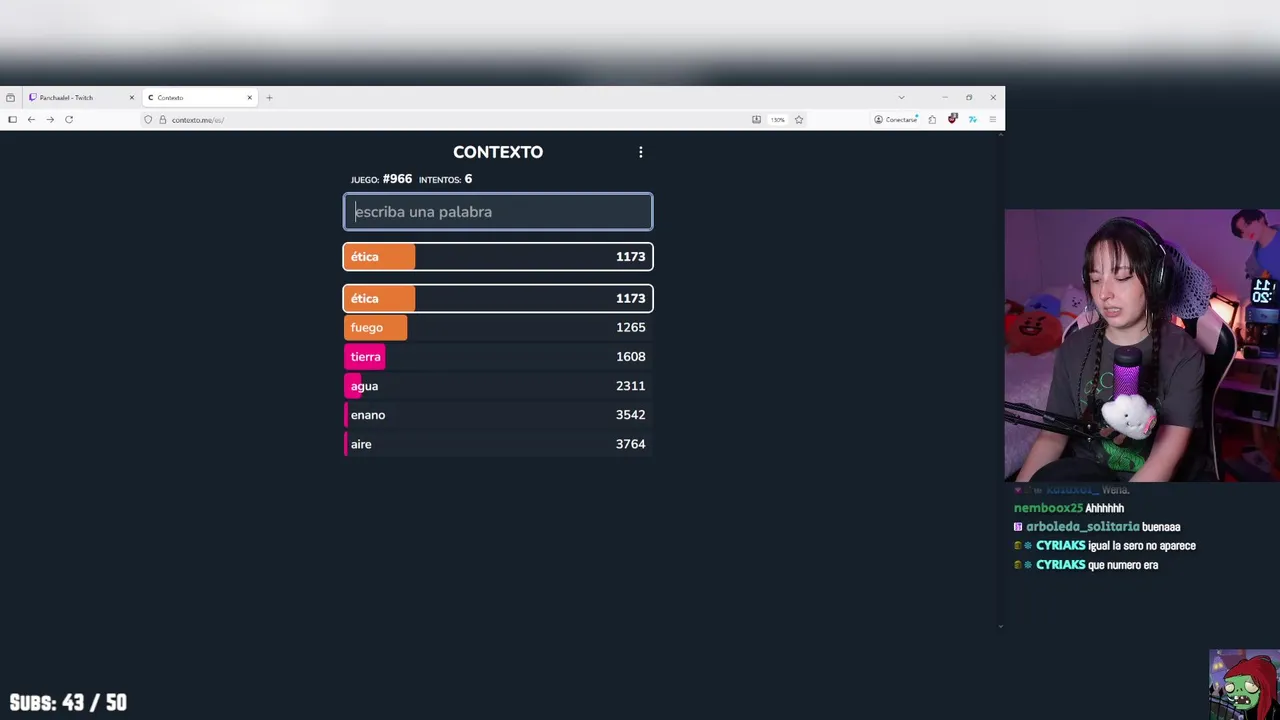Screen dimensions: 1280x720
Task: Click the CONTEXTO title heading
Action: click(x=498, y=152)
